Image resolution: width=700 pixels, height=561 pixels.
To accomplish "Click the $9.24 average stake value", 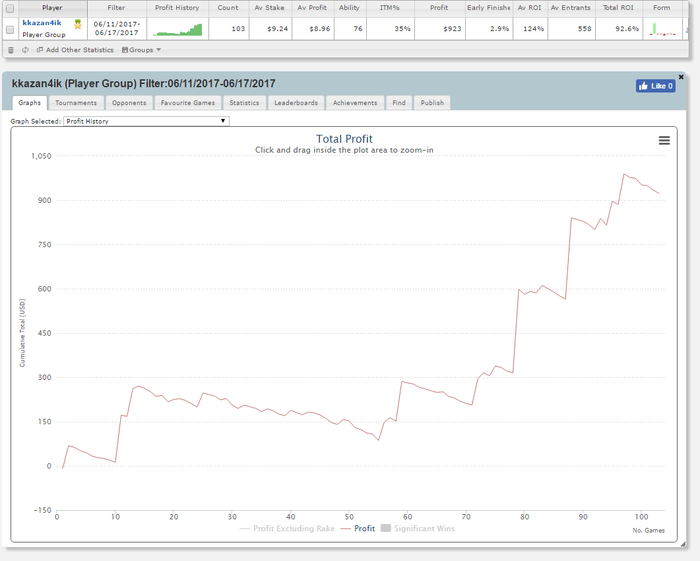I will point(278,29).
